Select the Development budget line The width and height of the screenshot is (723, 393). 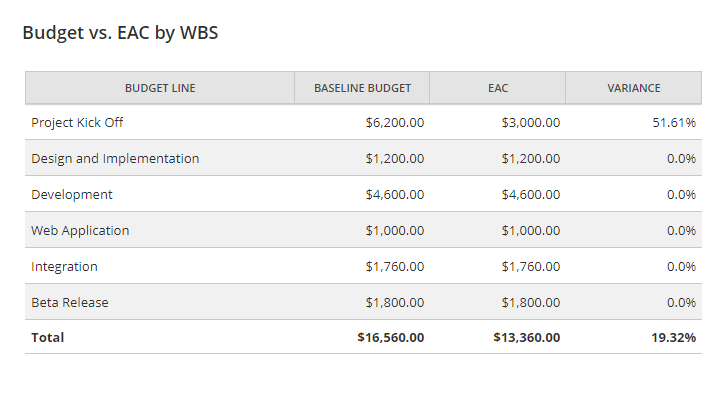(71, 195)
